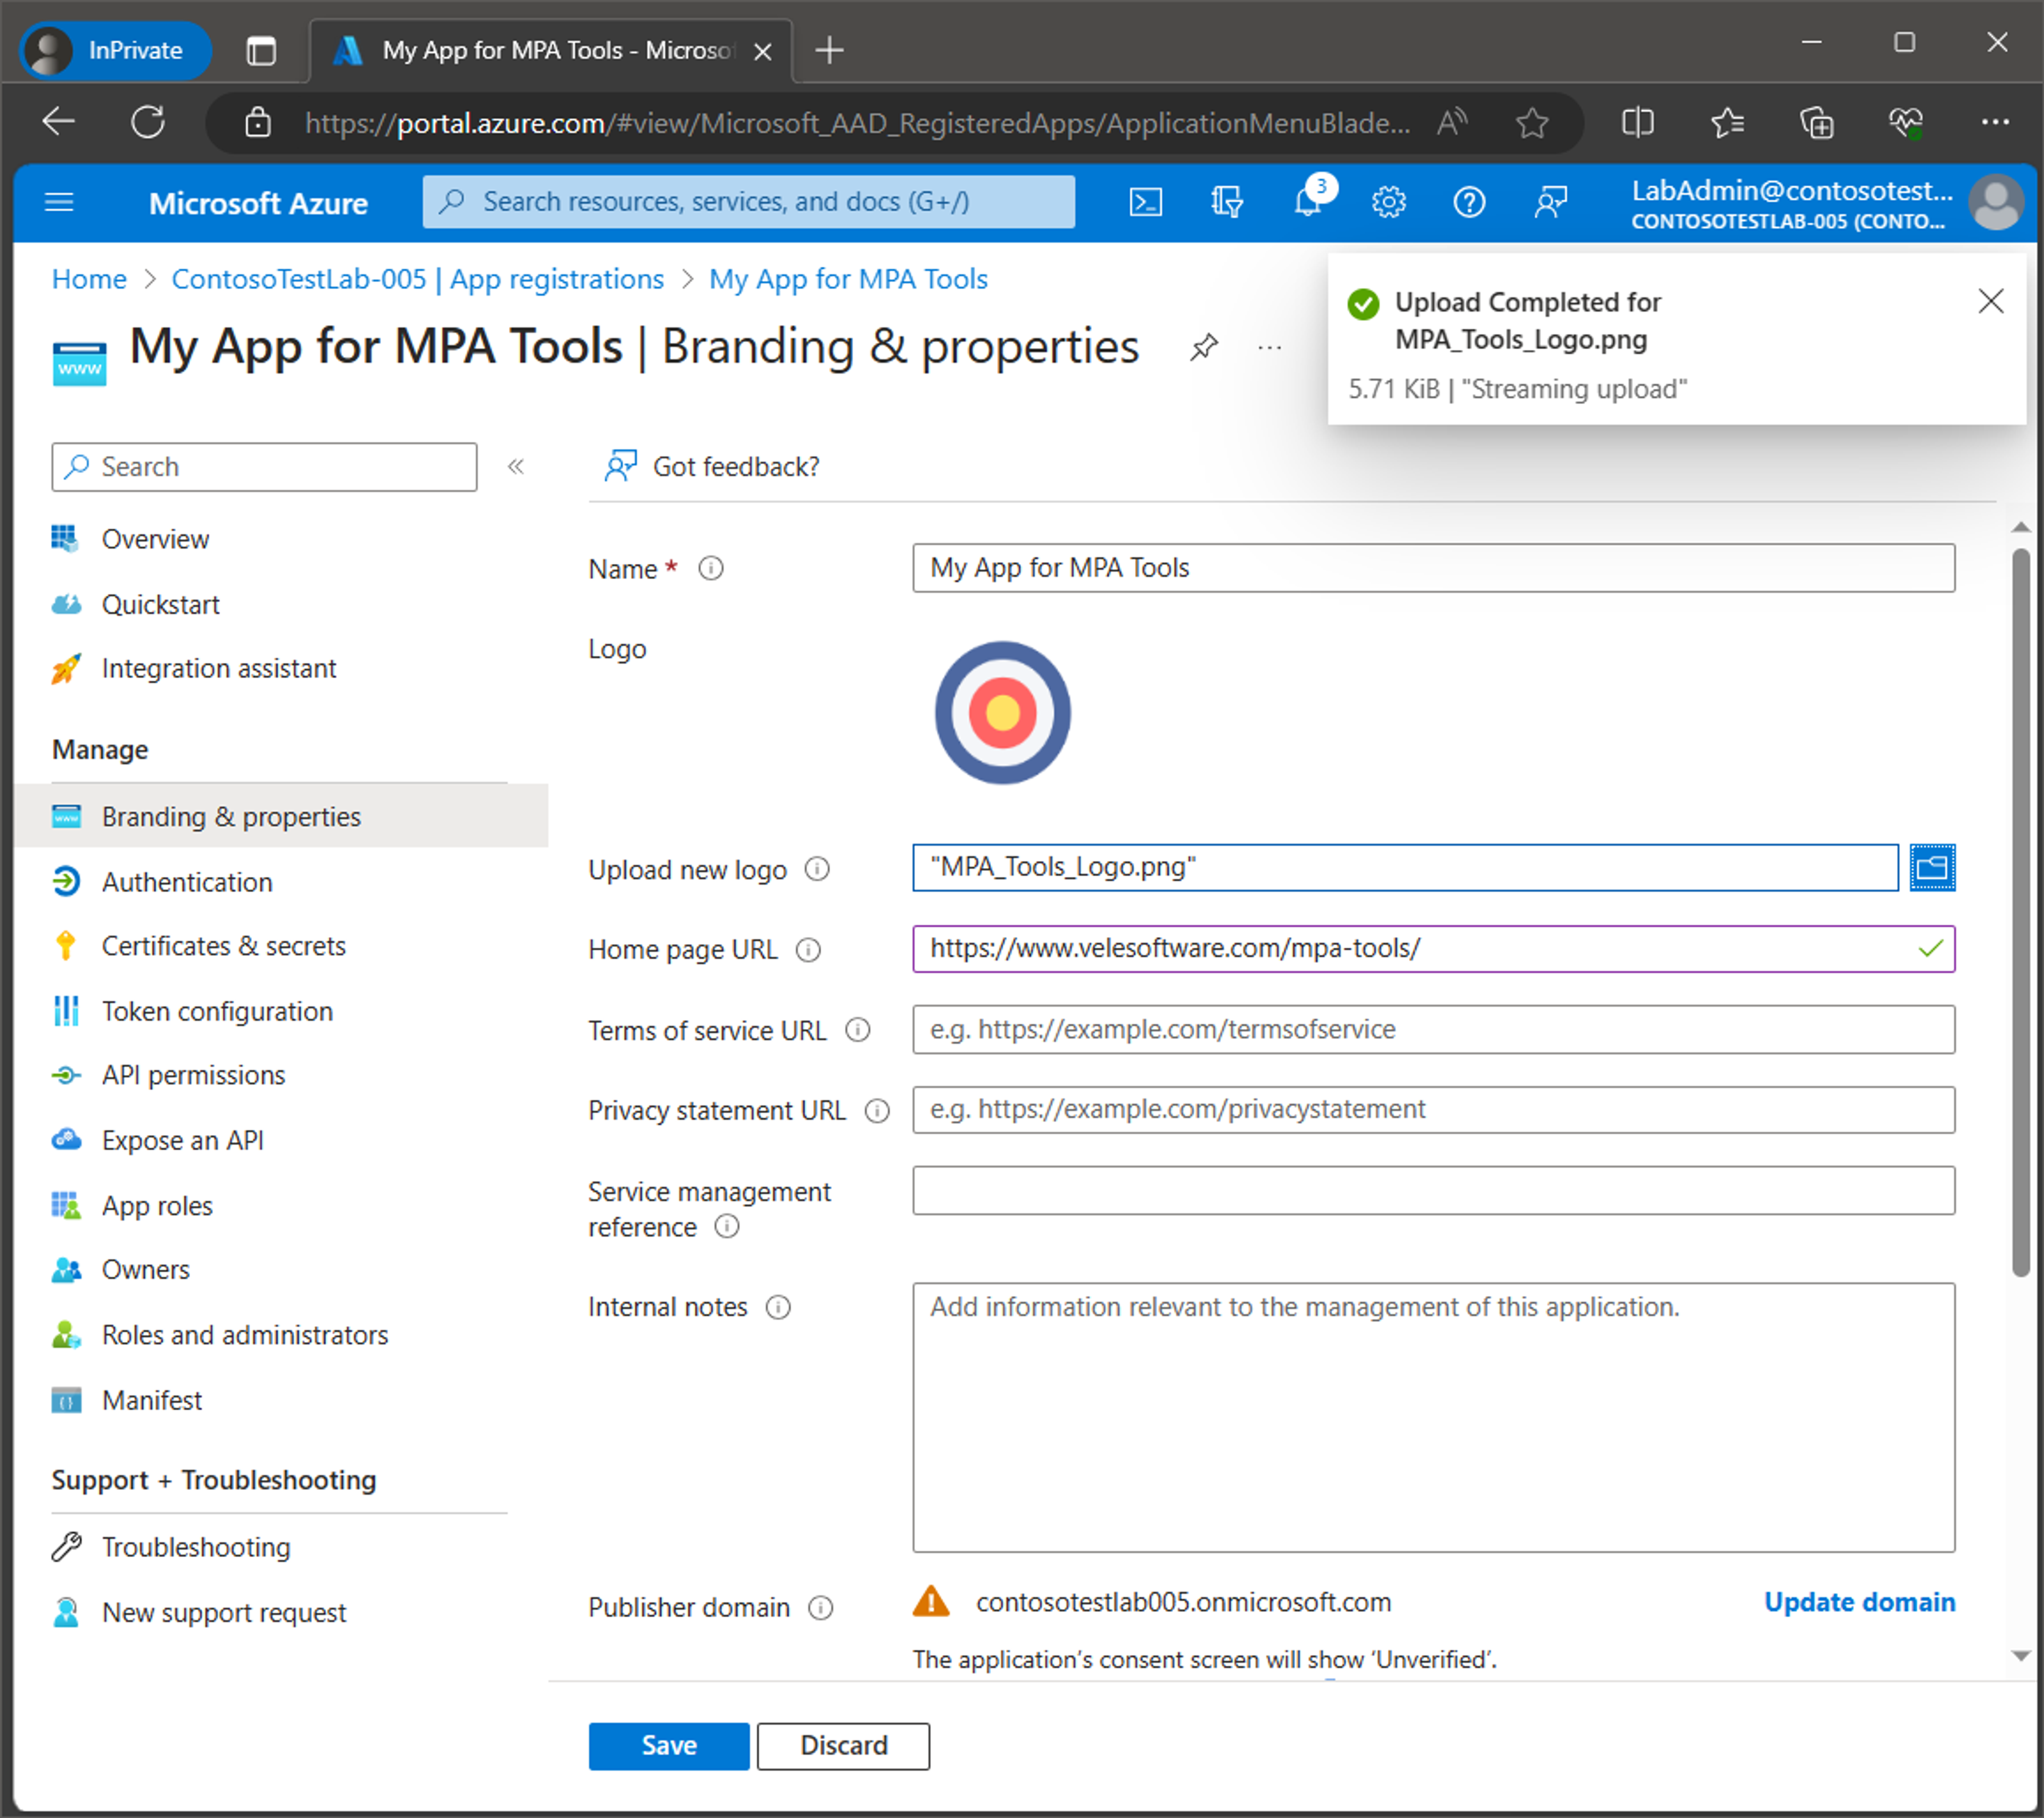Click the Internal notes text area
The height and width of the screenshot is (1818, 2044).
[1433, 1417]
